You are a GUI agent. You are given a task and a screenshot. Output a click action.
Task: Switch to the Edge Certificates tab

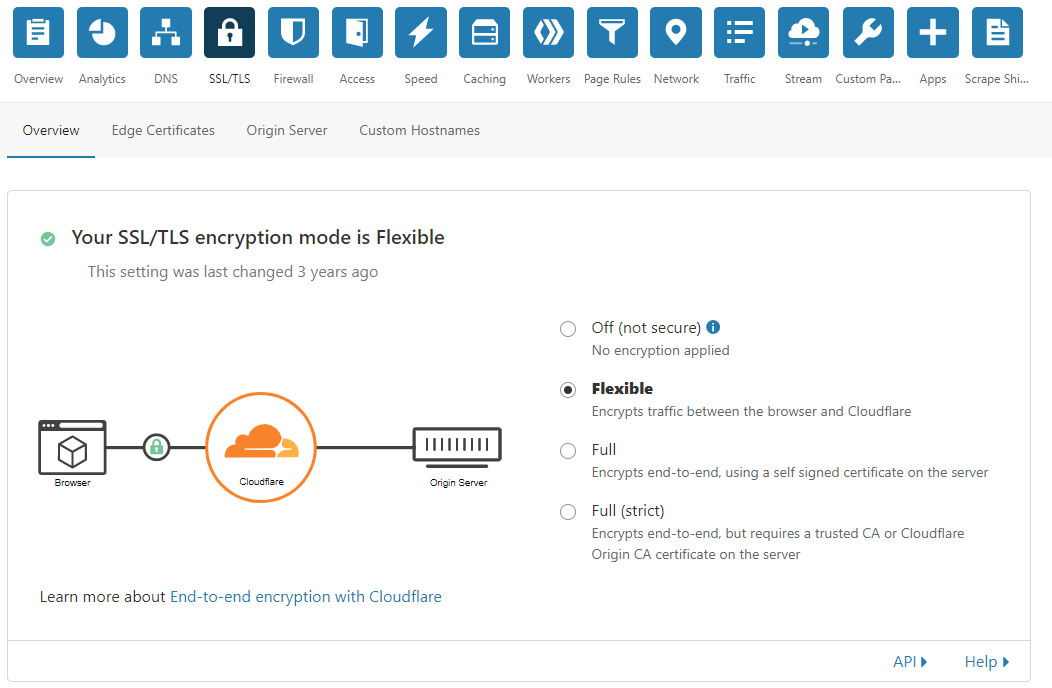tap(163, 130)
